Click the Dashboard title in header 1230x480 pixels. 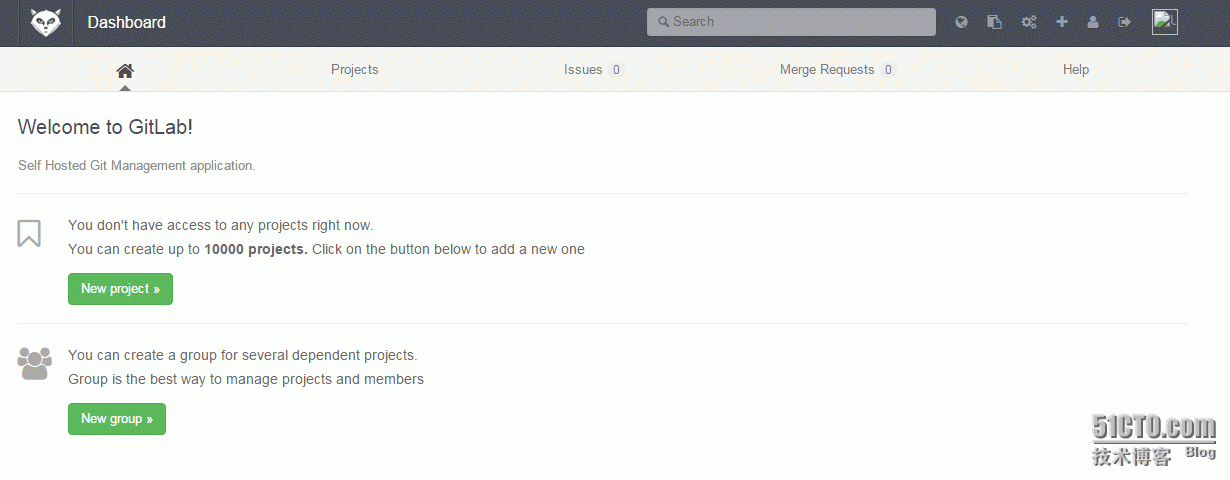[127, 22]
